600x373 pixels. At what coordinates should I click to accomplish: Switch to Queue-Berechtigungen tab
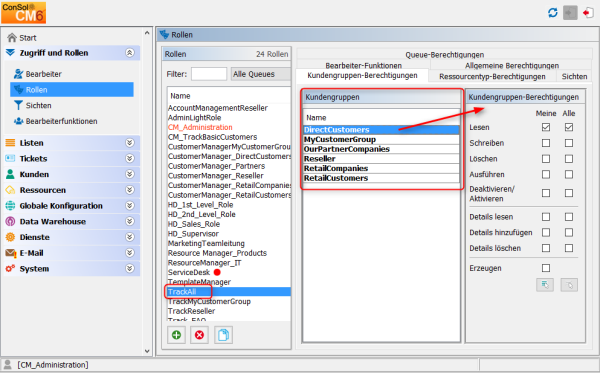445,55
